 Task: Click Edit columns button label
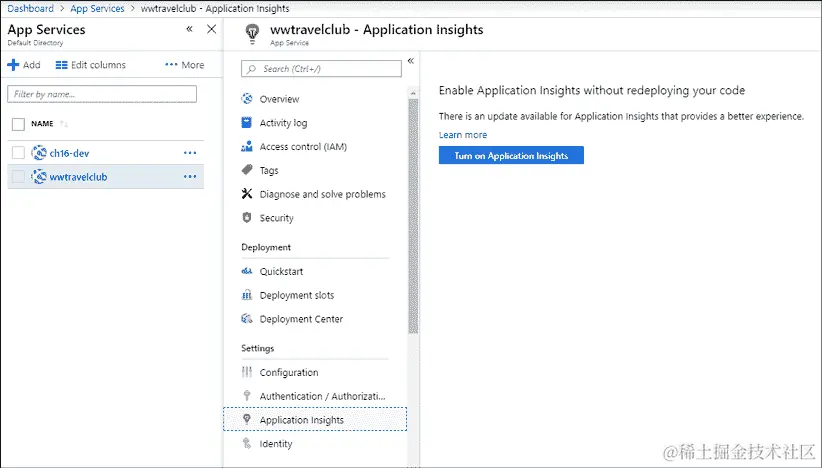point(99,65)
